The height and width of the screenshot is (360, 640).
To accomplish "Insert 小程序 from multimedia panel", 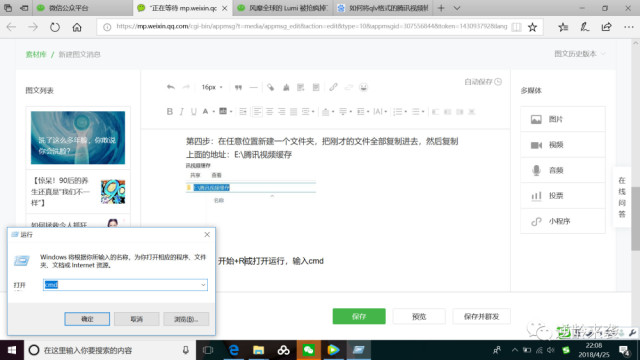I will (562, 221).
